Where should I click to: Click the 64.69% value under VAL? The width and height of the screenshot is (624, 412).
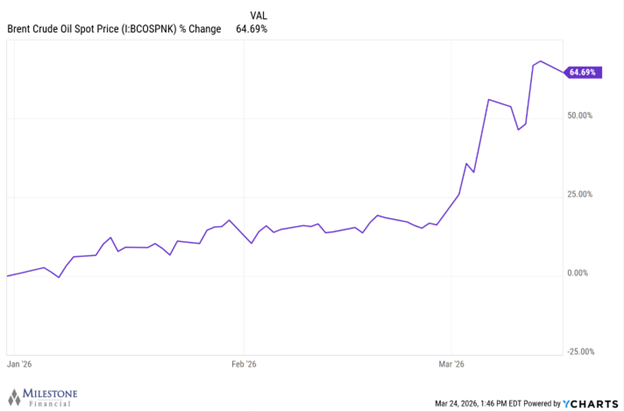[251, 28]
